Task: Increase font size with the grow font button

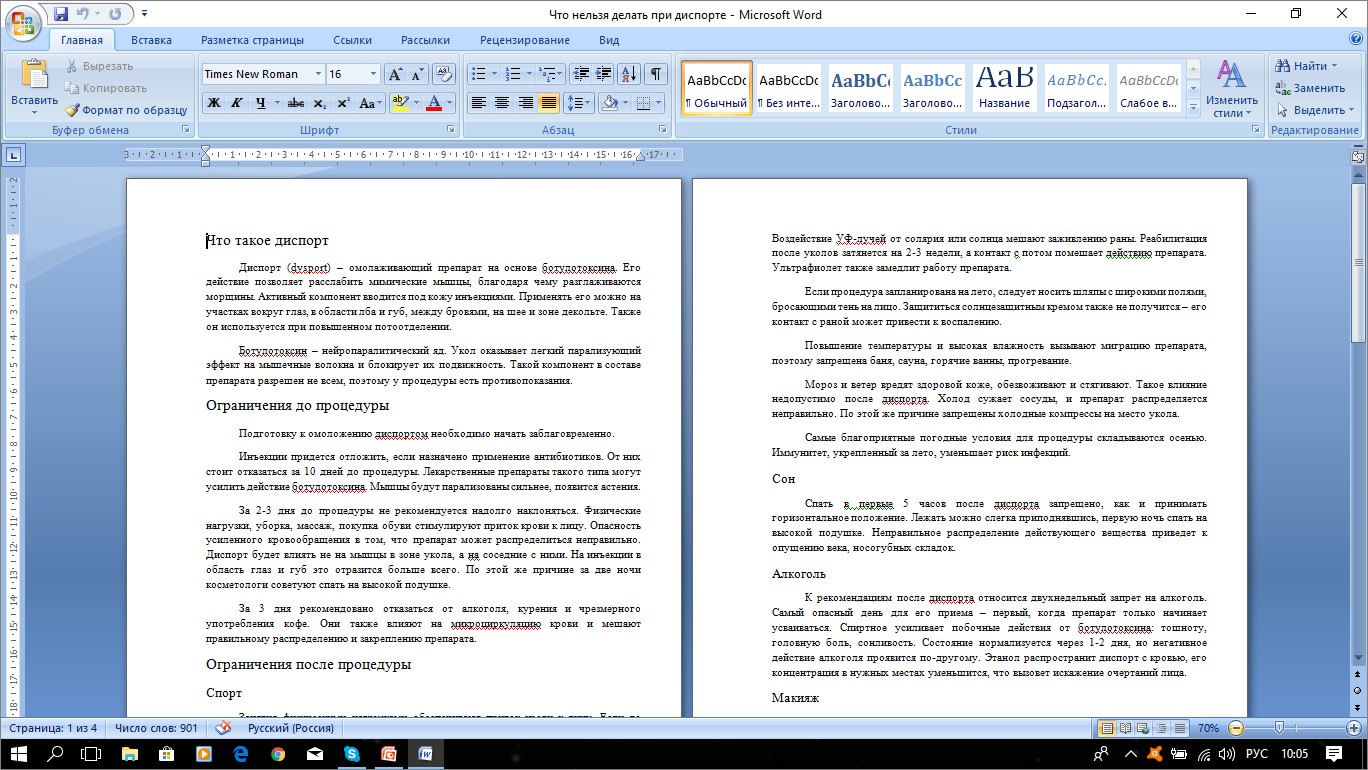Action: click(x=396, y=74)
